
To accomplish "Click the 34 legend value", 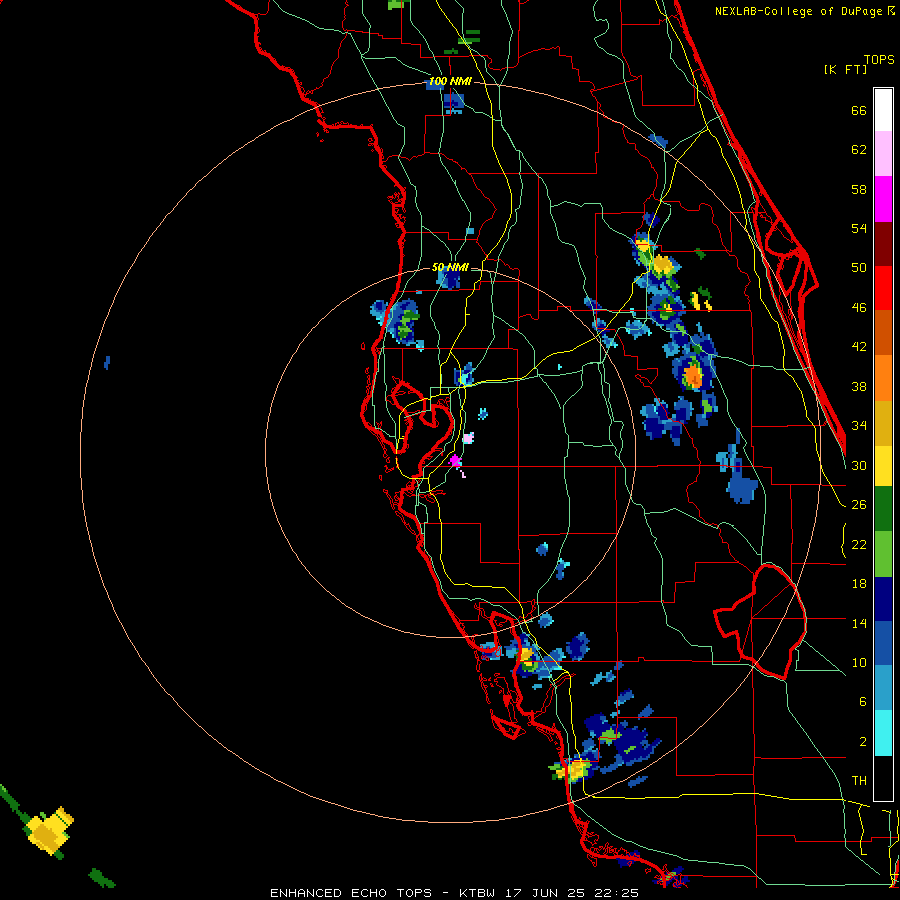I will tap(859, 426).
